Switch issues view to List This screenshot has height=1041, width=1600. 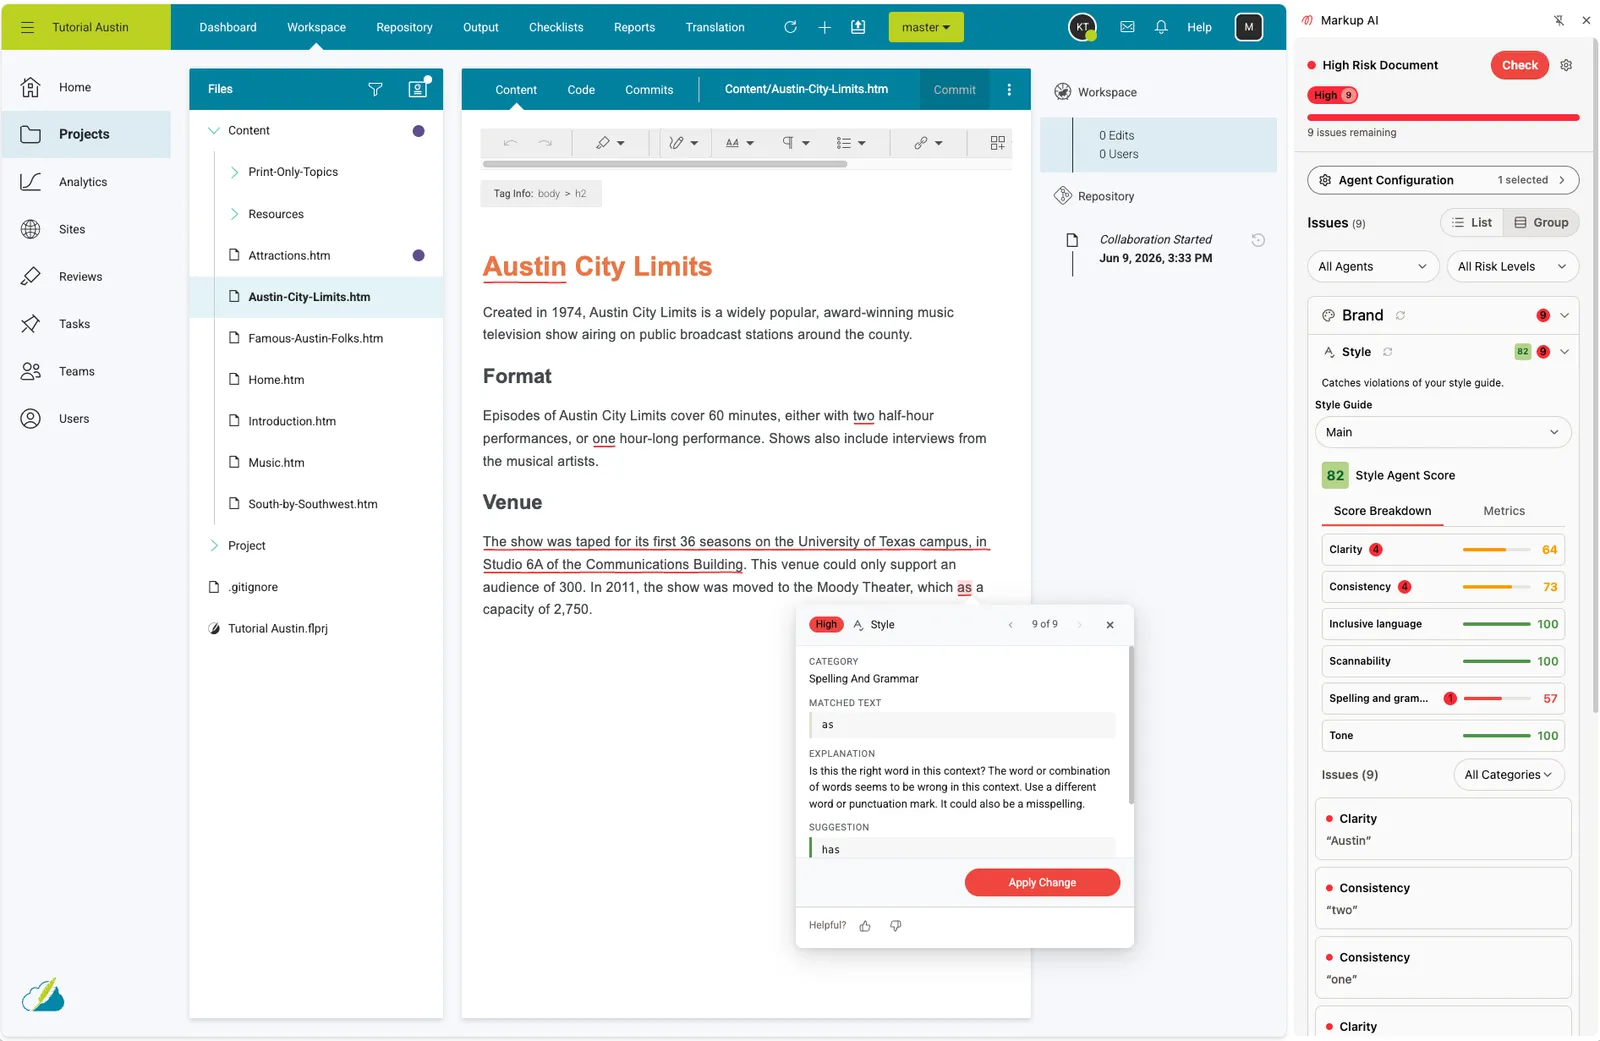point(1472,222)
